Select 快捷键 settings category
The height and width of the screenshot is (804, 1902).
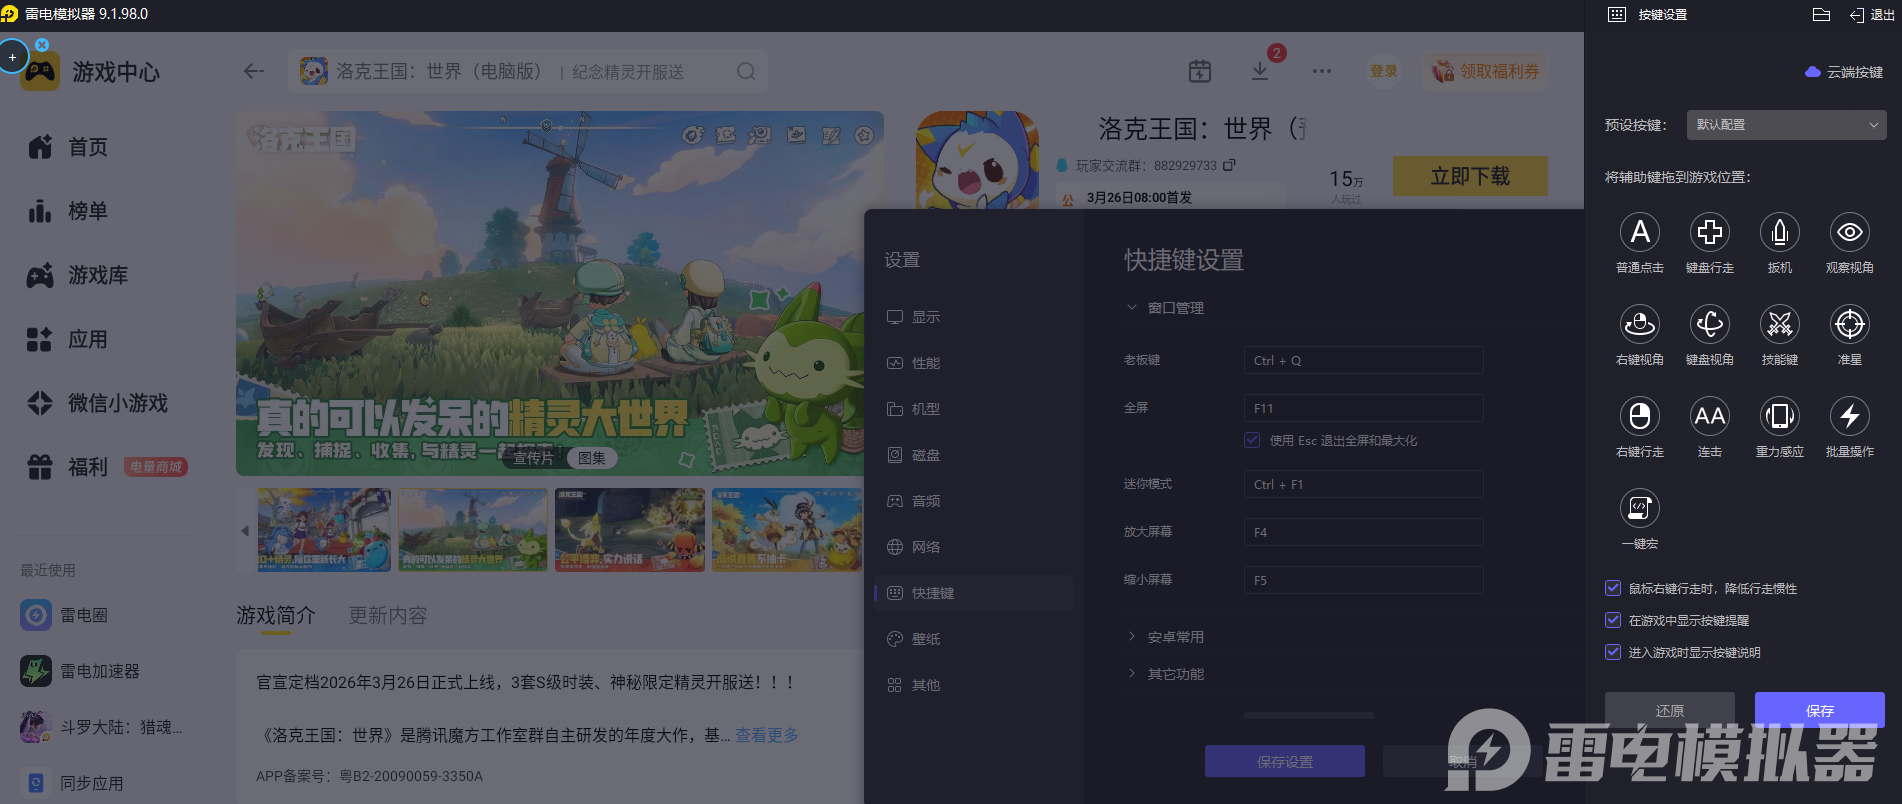pyautogui.click(x=974, y=593)
